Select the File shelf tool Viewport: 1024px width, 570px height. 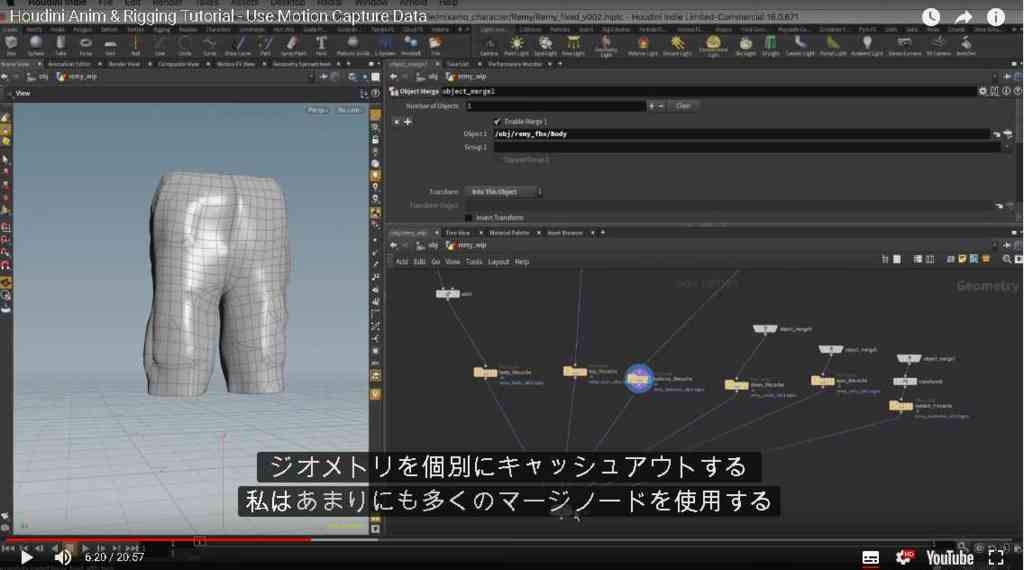coord(436,45)
